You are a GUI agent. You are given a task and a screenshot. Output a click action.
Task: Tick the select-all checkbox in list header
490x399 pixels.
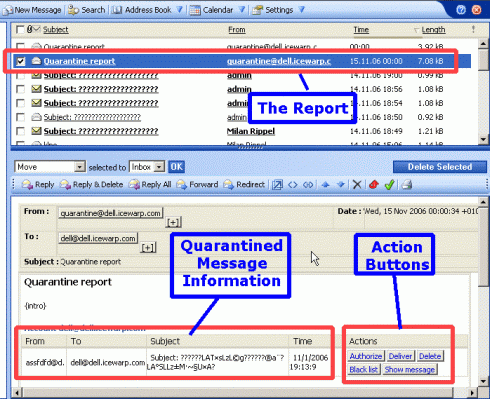tap(20, 30)
